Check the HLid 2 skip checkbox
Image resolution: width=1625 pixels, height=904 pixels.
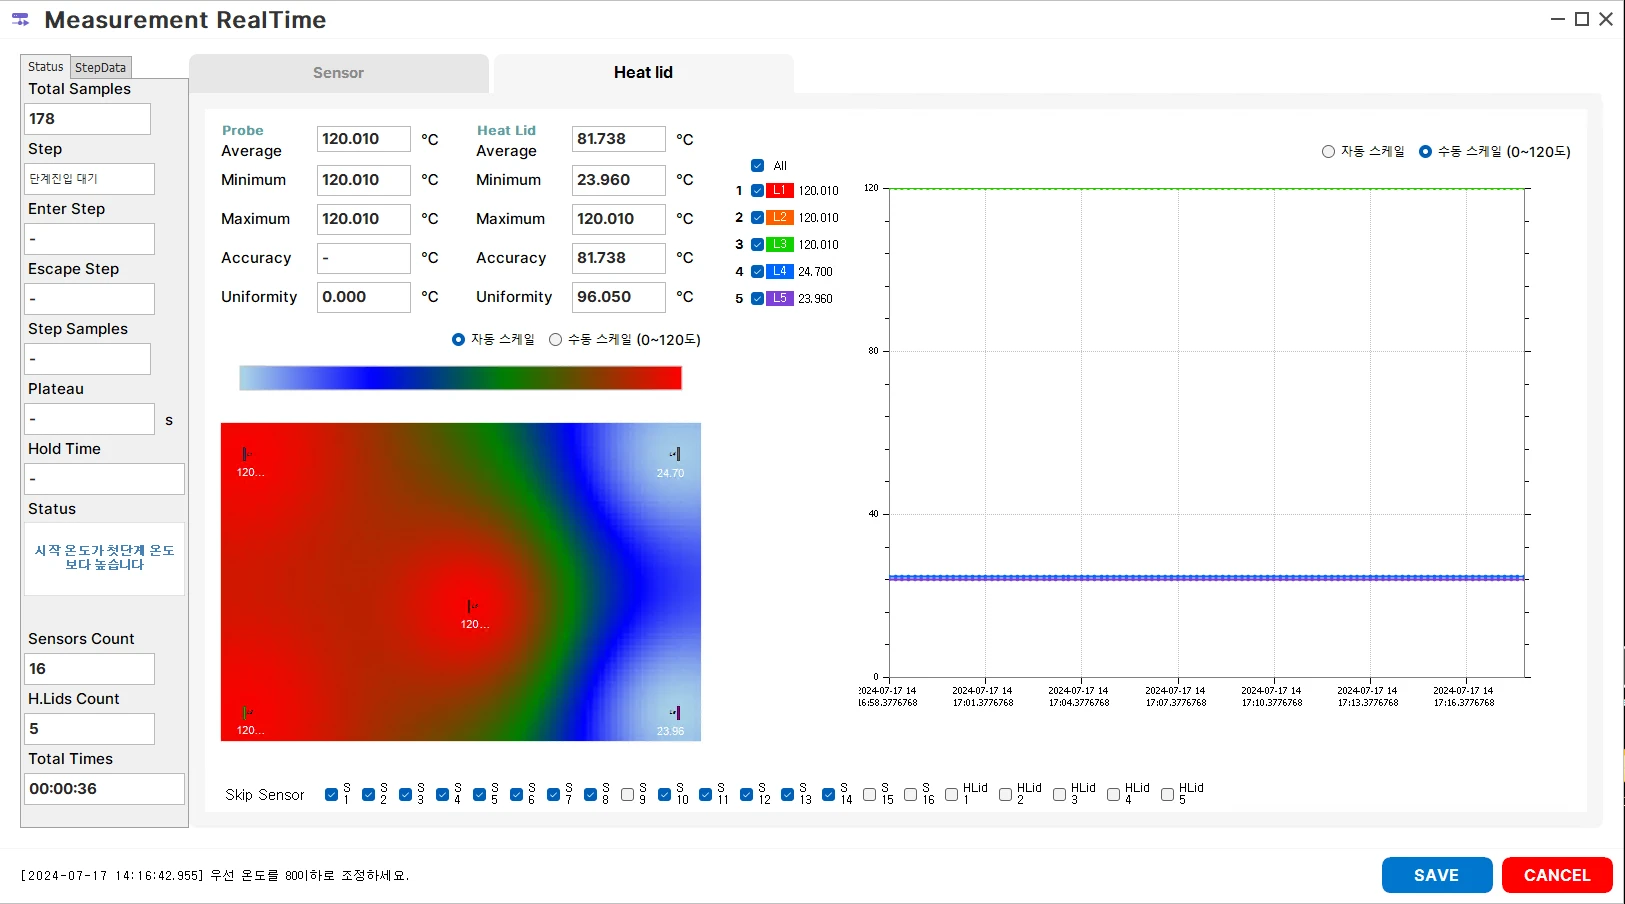pos(1005,795)
